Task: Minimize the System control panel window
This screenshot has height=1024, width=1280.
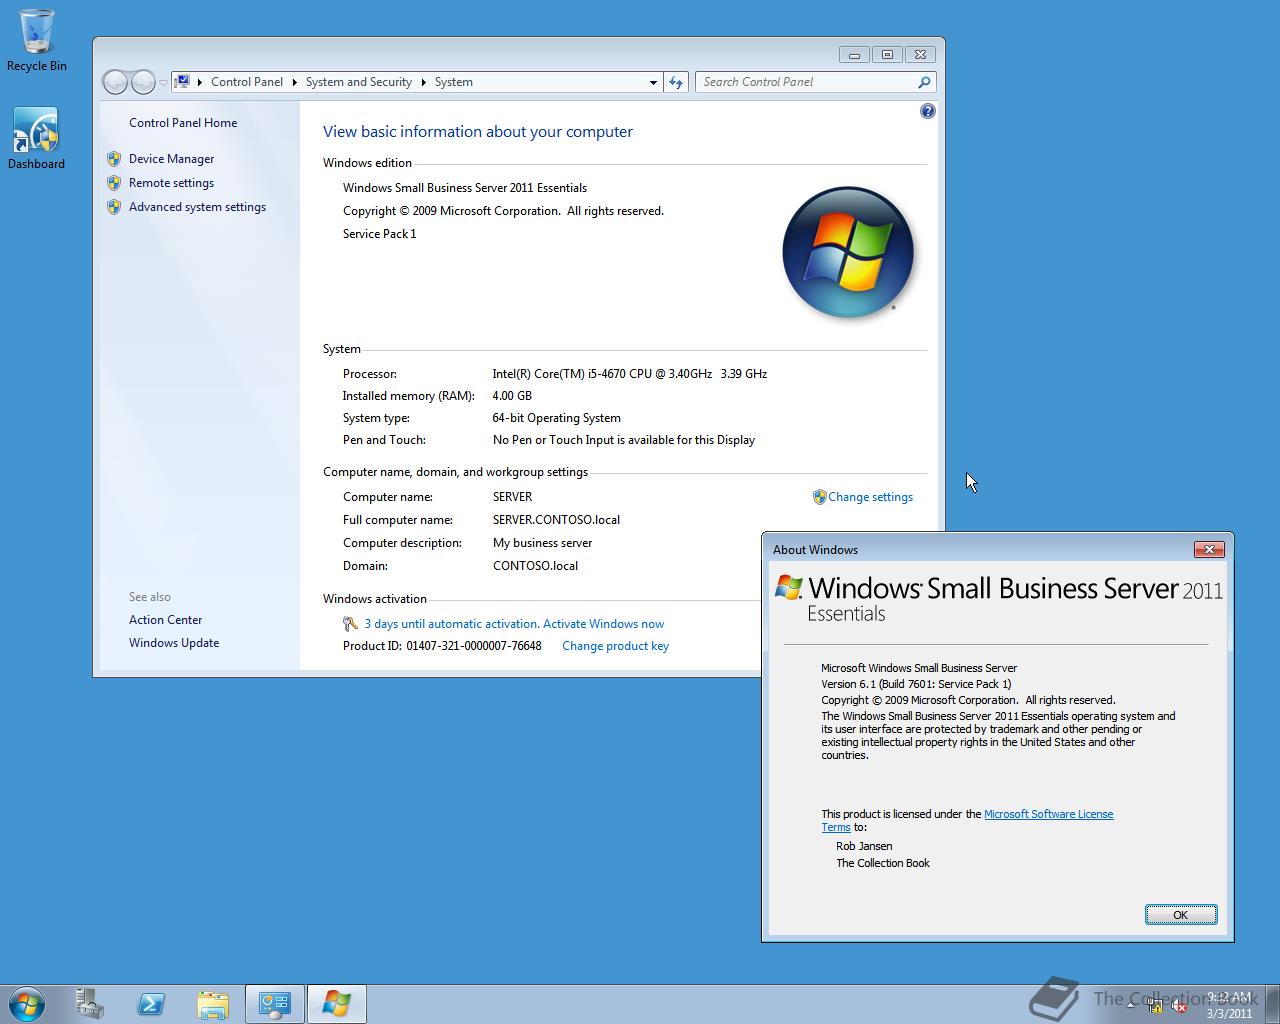Action: 854,55
